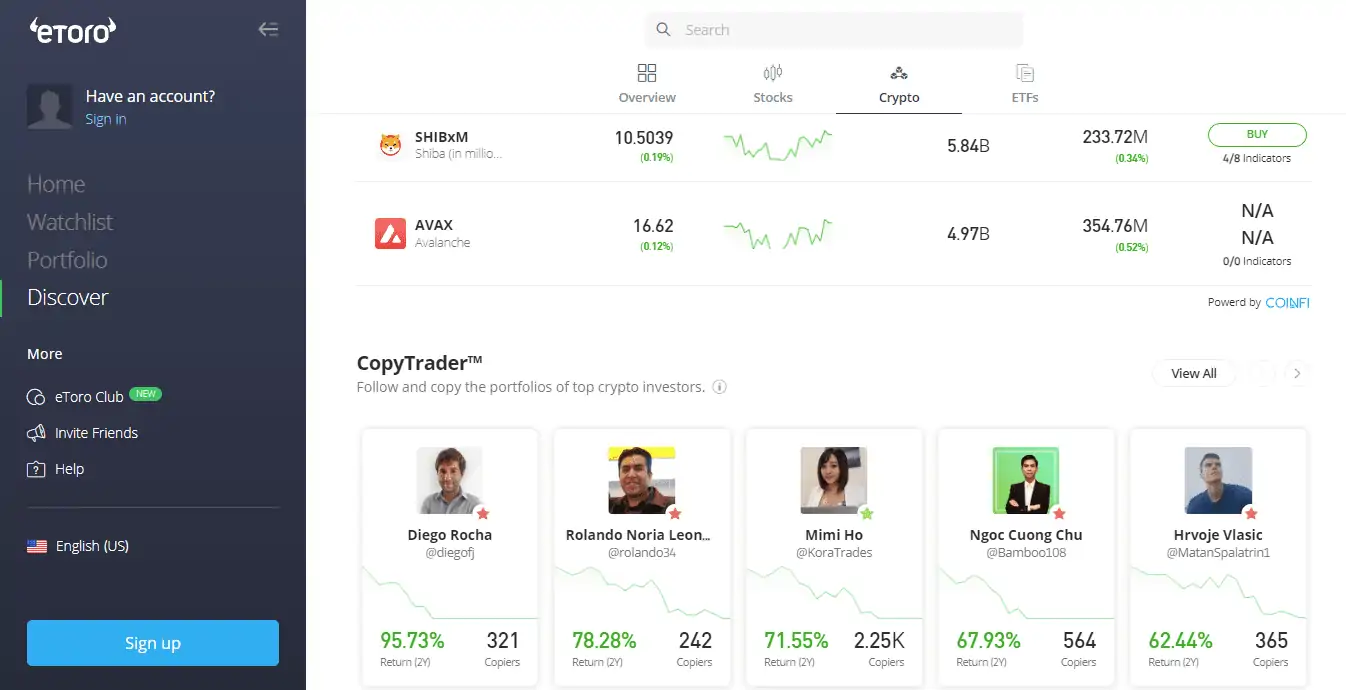Click the Sign in link
This screenshot has width=1346, height=690.
click(106, 119)
